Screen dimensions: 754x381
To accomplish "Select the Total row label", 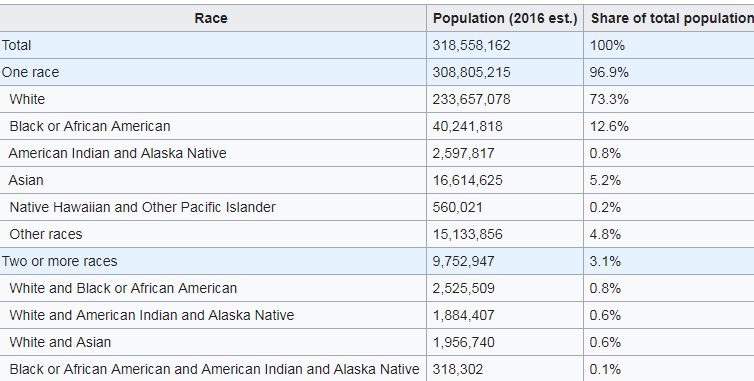I will pos(16,45).
